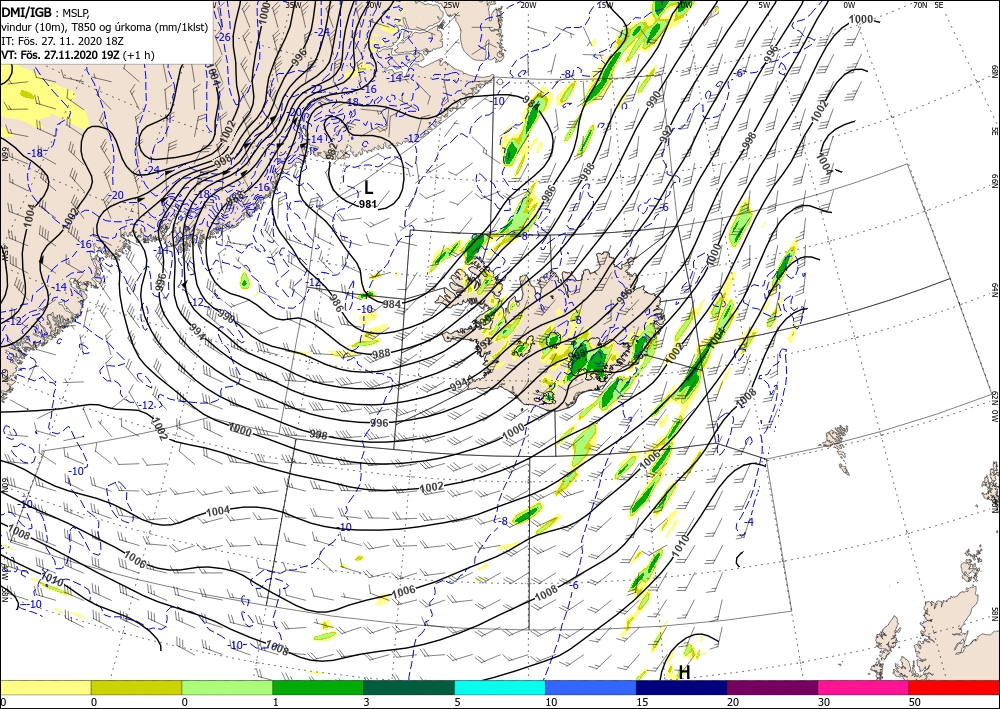Select the light green legend swatch
The width and height of the screenshot is (1000, 709).
[227, 687]
